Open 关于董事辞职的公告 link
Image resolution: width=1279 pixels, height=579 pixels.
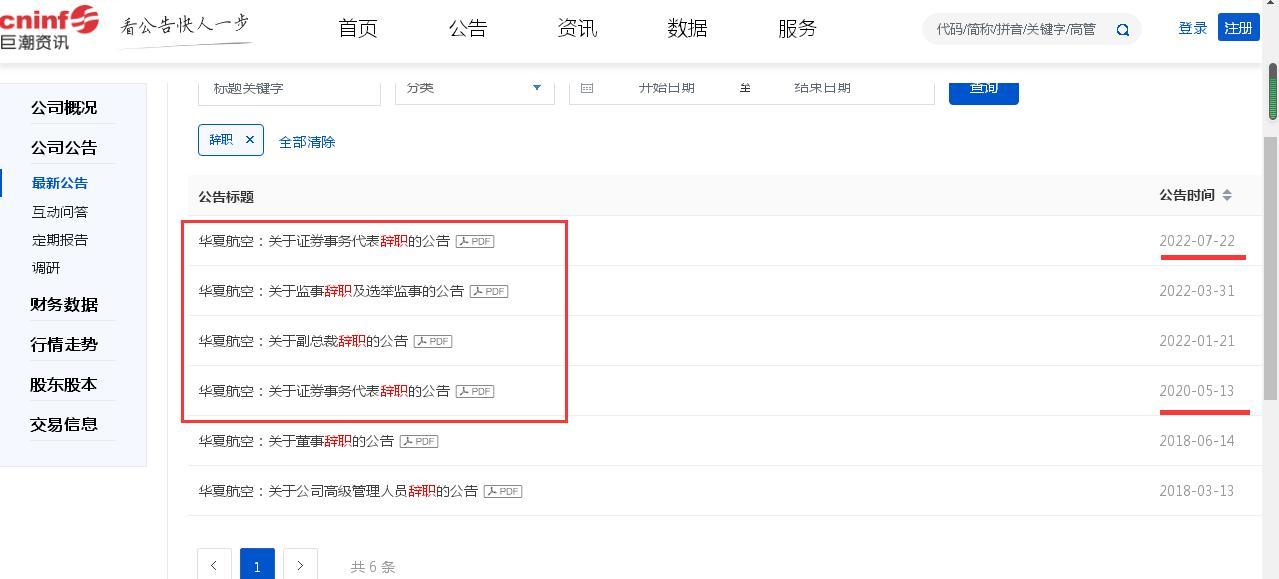(296, 441)
